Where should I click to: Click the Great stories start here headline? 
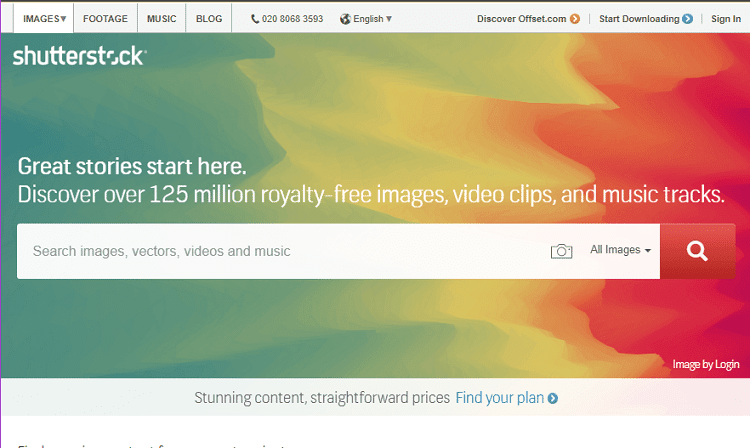[132, 166]
